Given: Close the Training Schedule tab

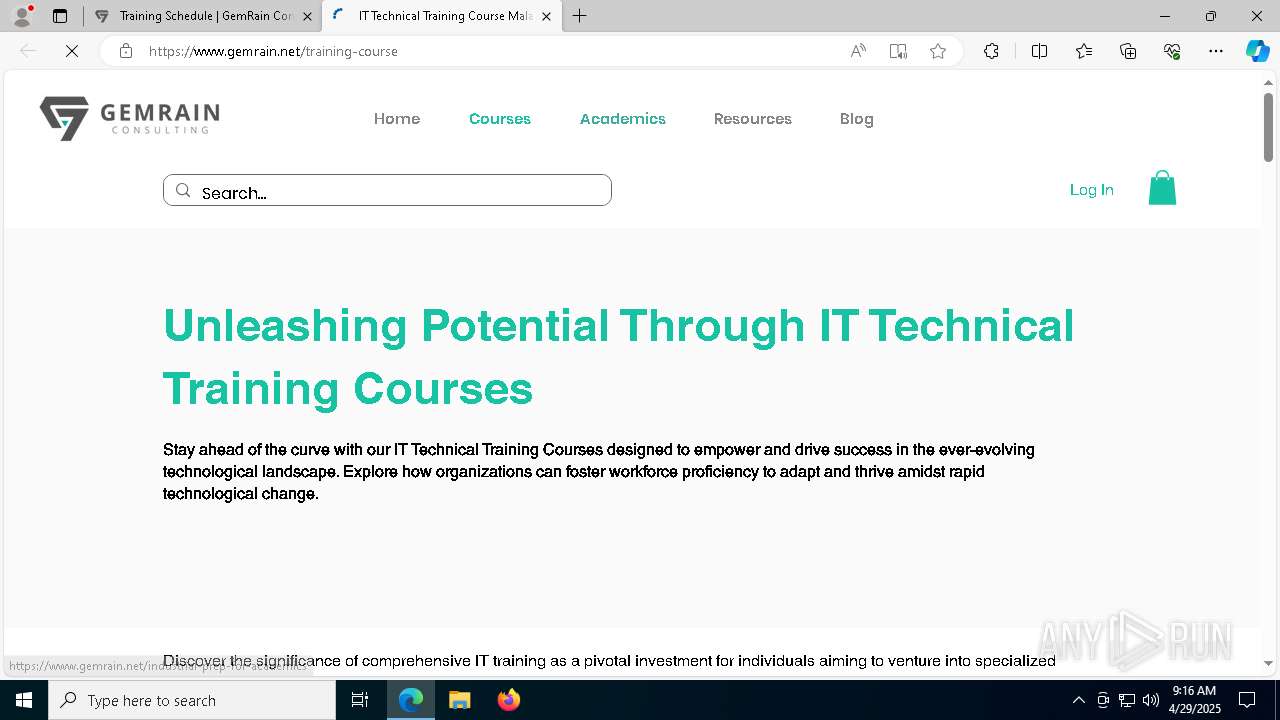Looking at the screenshot, I should point(307,16).
